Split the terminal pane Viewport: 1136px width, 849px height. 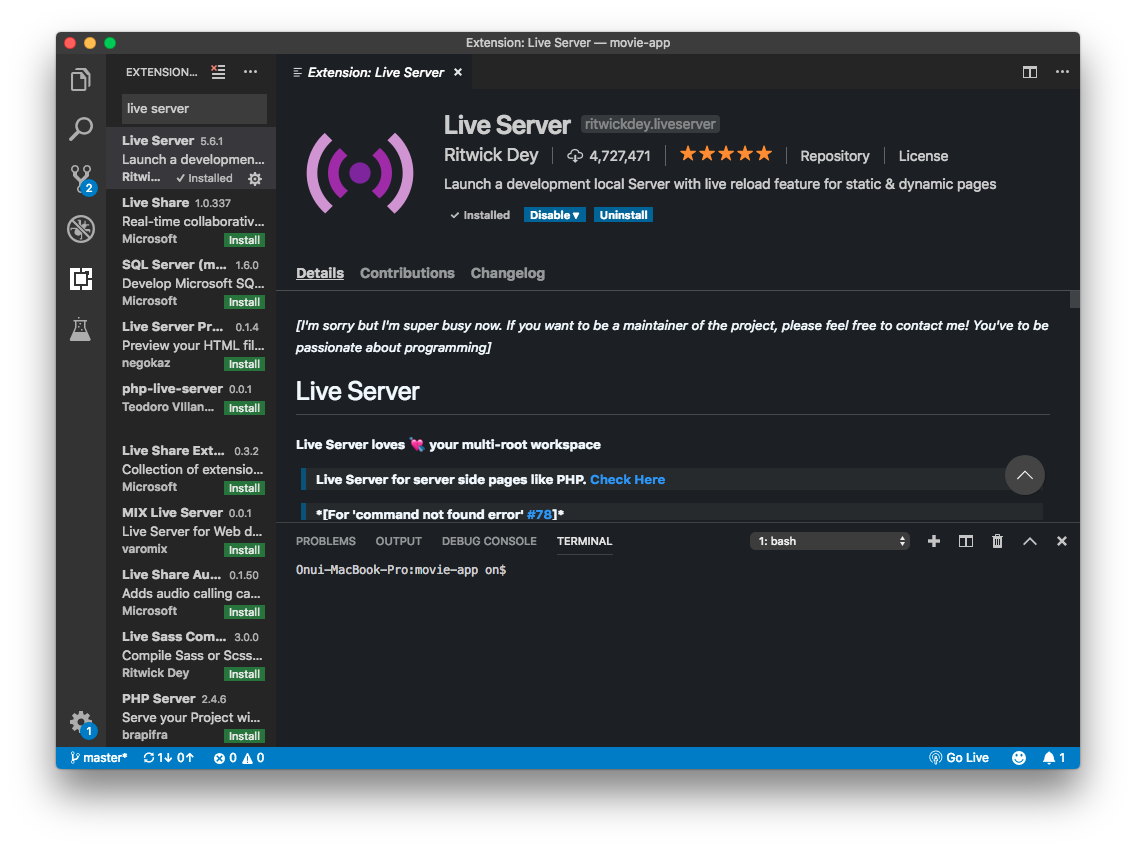[x=966, y=541]
